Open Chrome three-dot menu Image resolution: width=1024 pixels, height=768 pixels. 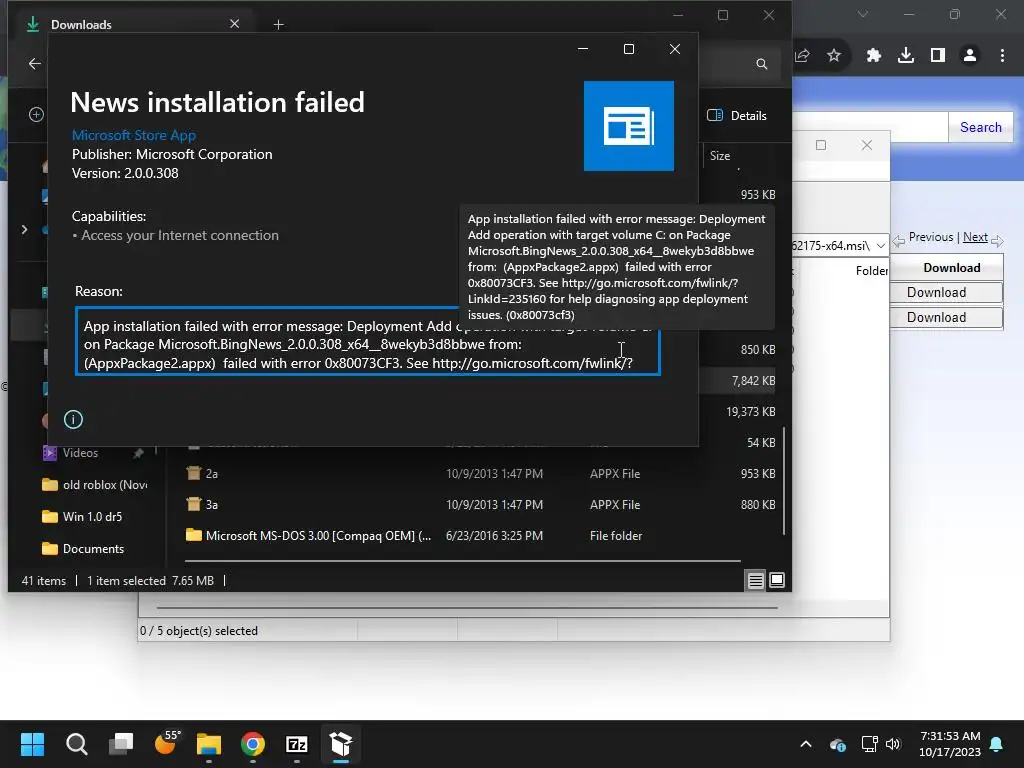click(1002, 56)
